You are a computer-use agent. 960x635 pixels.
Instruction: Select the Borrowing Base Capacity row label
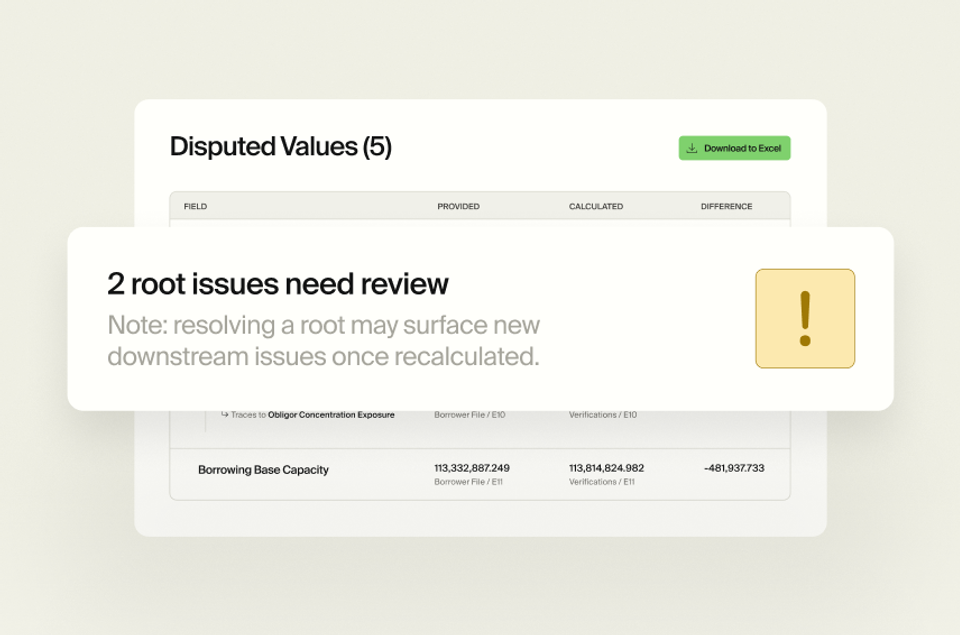263,470
